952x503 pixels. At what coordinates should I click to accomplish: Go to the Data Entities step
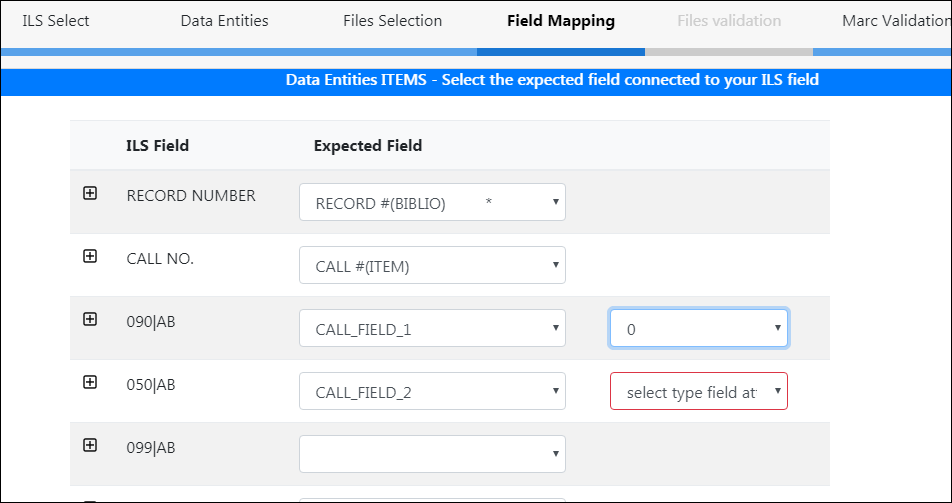(x=225, y=21)
